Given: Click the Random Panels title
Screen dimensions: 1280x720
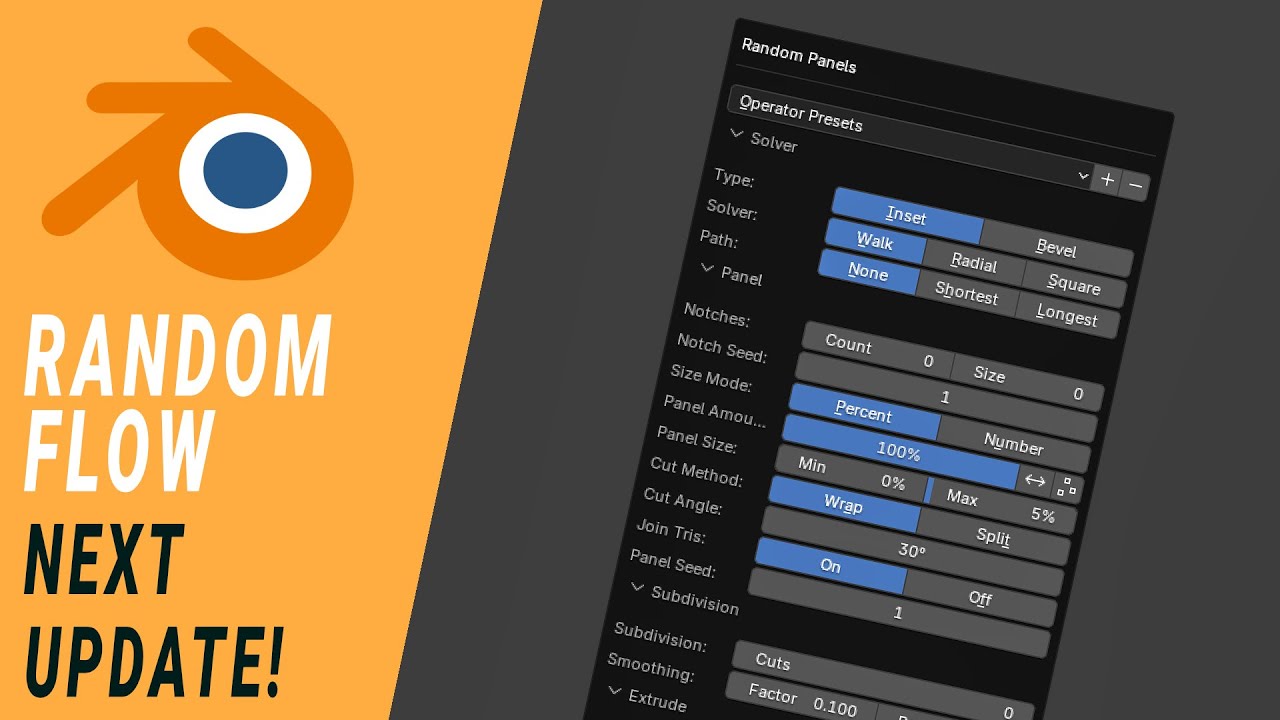Looking at the screenshot, I should (x=799, y=55).
